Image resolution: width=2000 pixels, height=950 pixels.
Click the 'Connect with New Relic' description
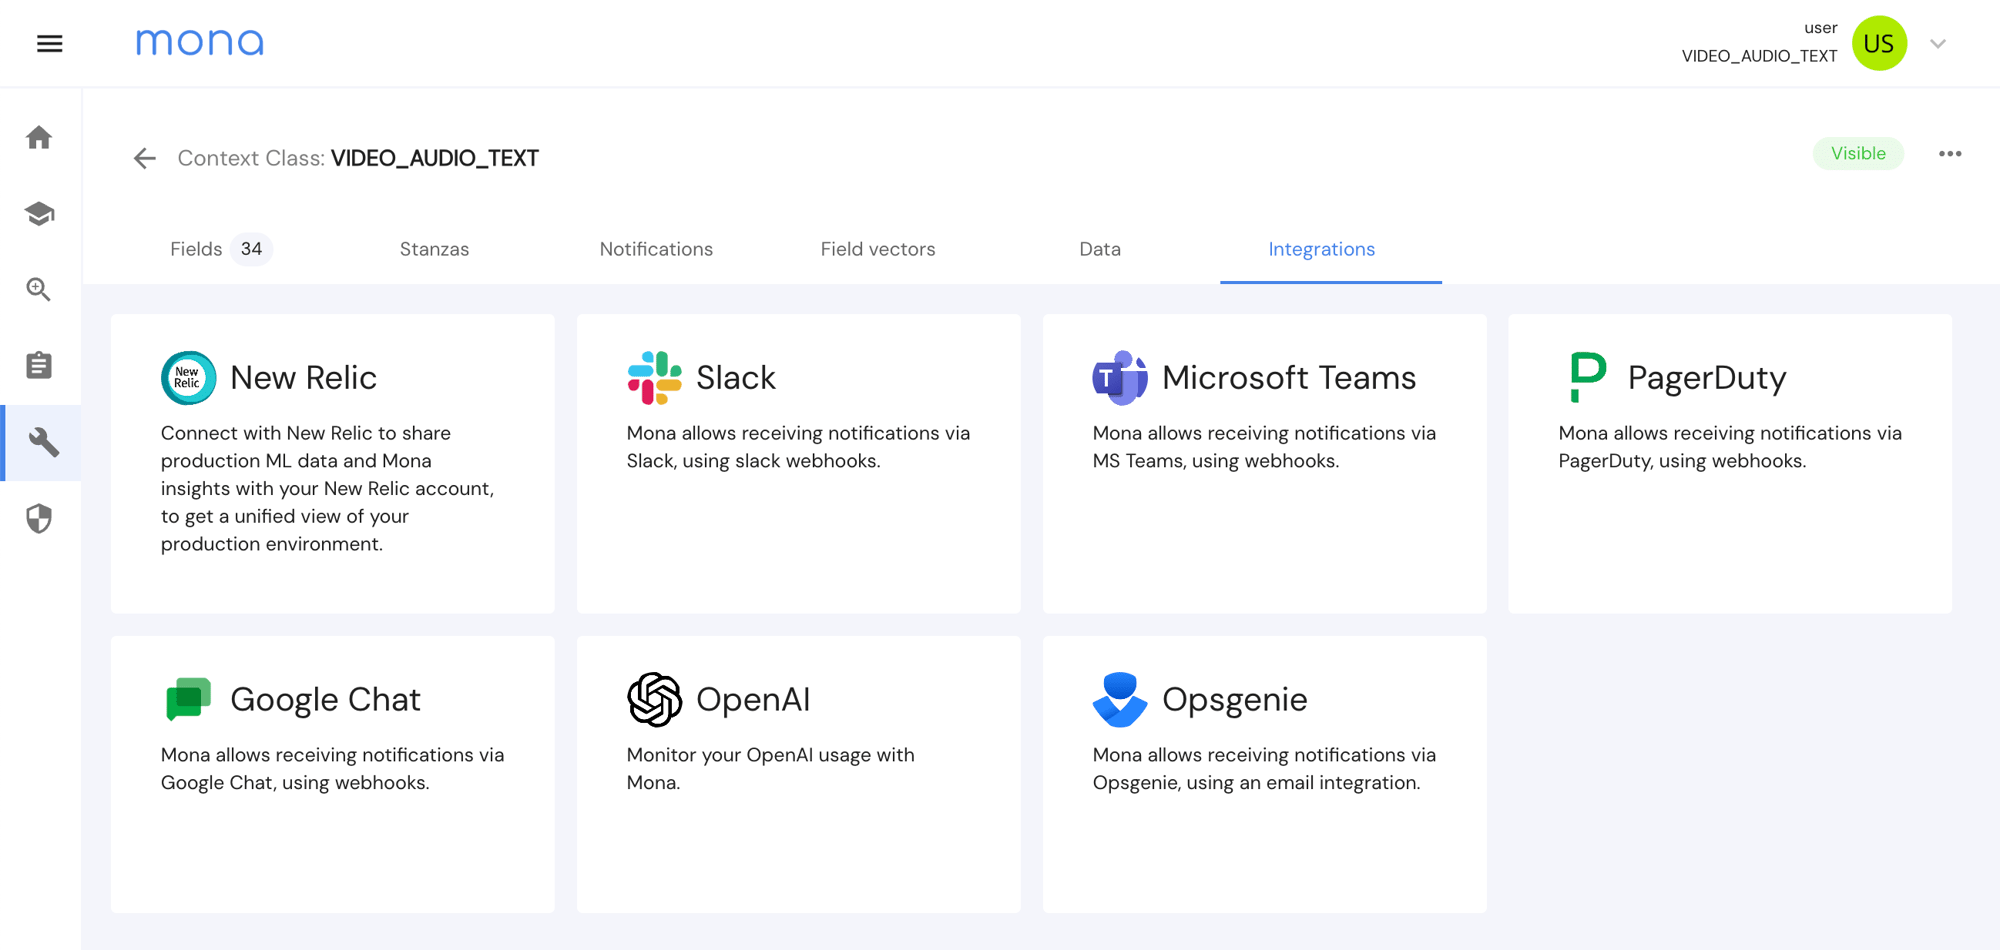pyautogui.click(x=328, y=488)
